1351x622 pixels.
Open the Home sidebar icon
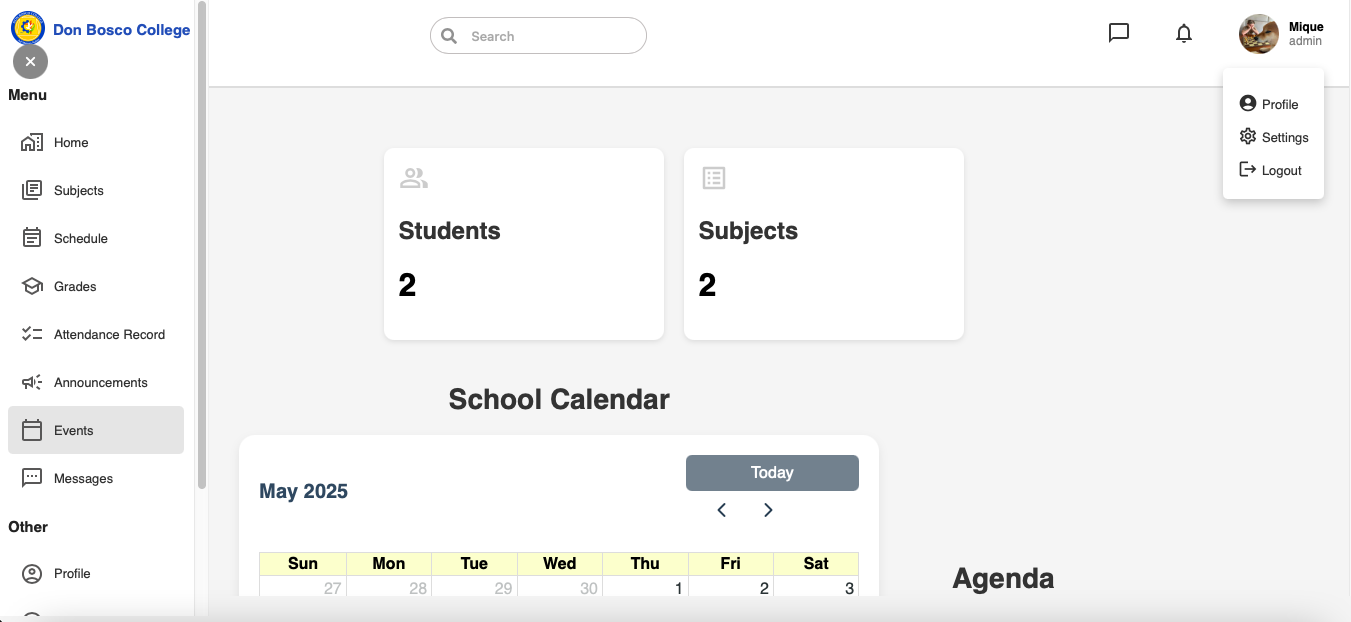click(32, 143)
